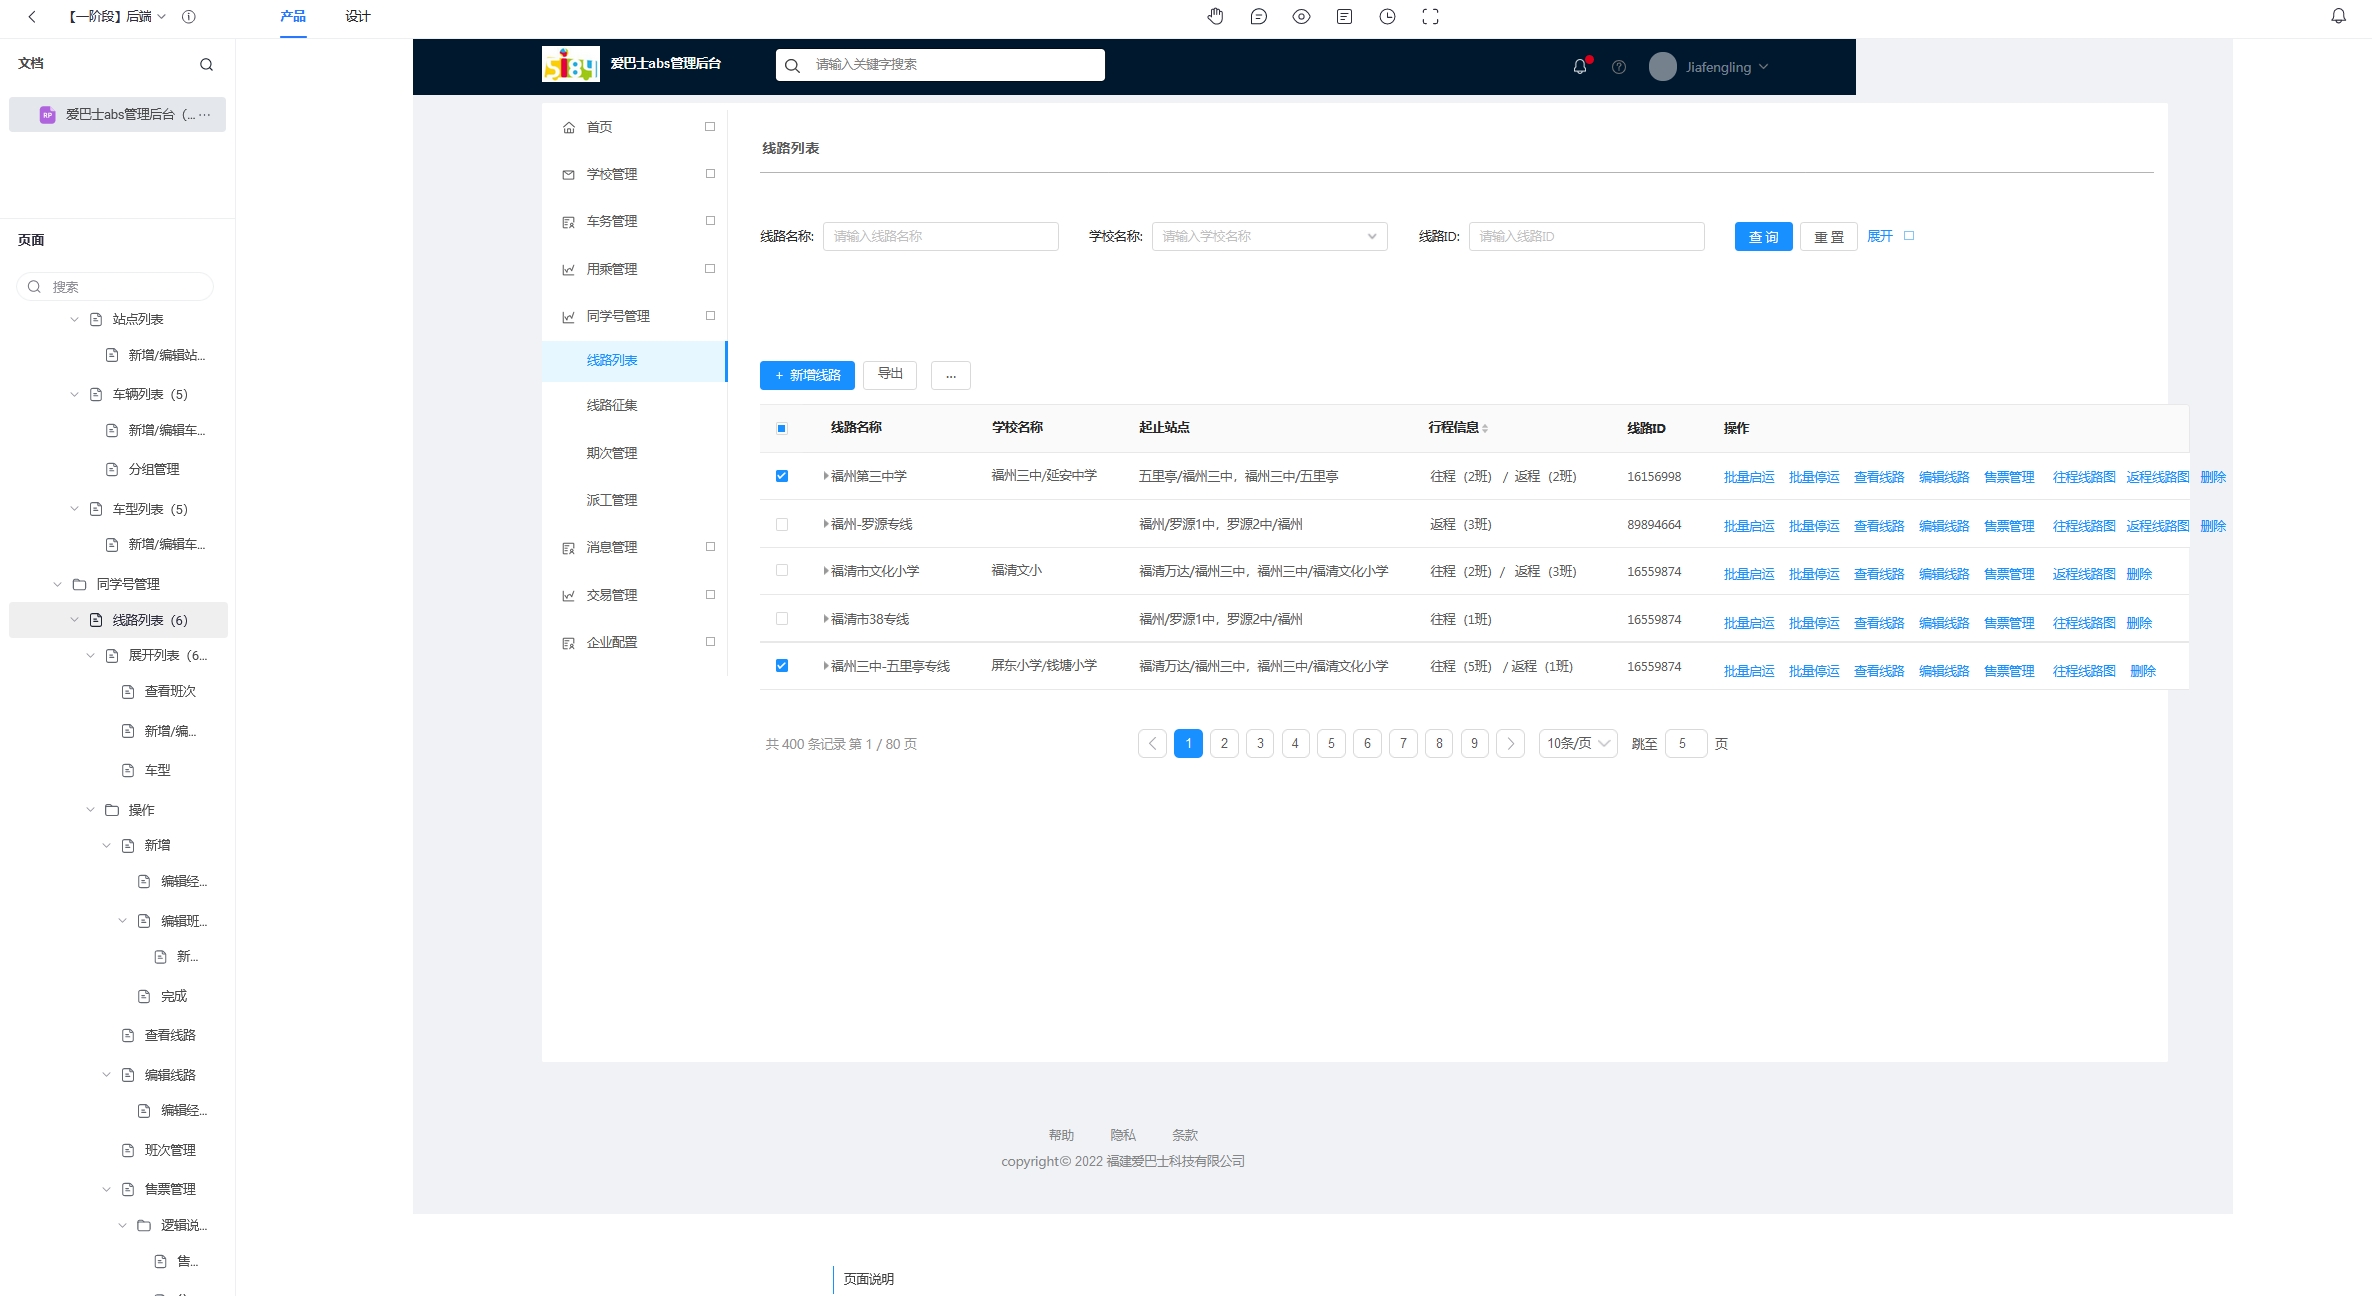Open 线路征集 in side menu
Viewport: 2372px width, 1296px height.
point(612,405)
